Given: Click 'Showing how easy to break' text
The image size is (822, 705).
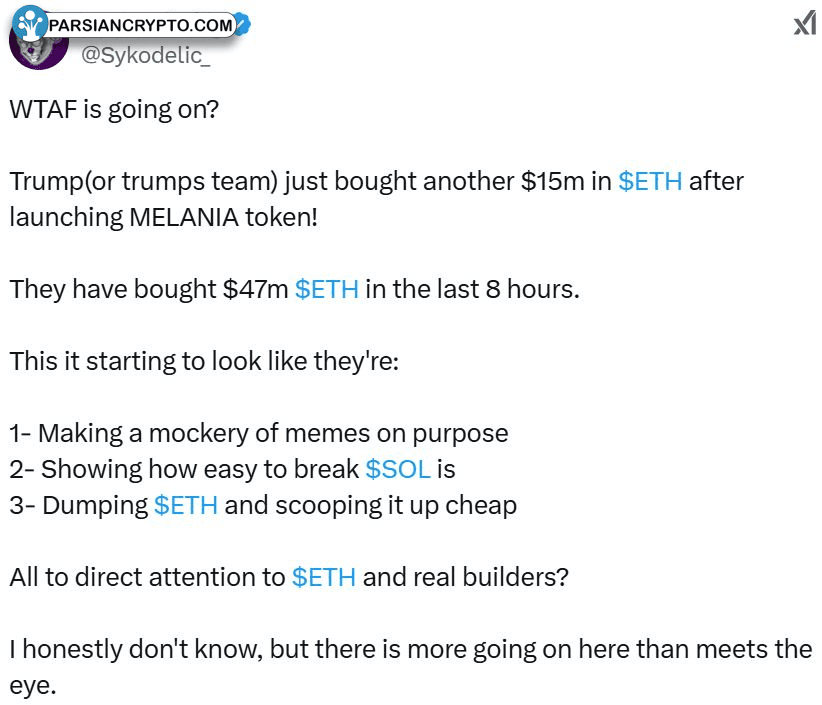Looking at the screenshot, I should (x=200, y=469).
